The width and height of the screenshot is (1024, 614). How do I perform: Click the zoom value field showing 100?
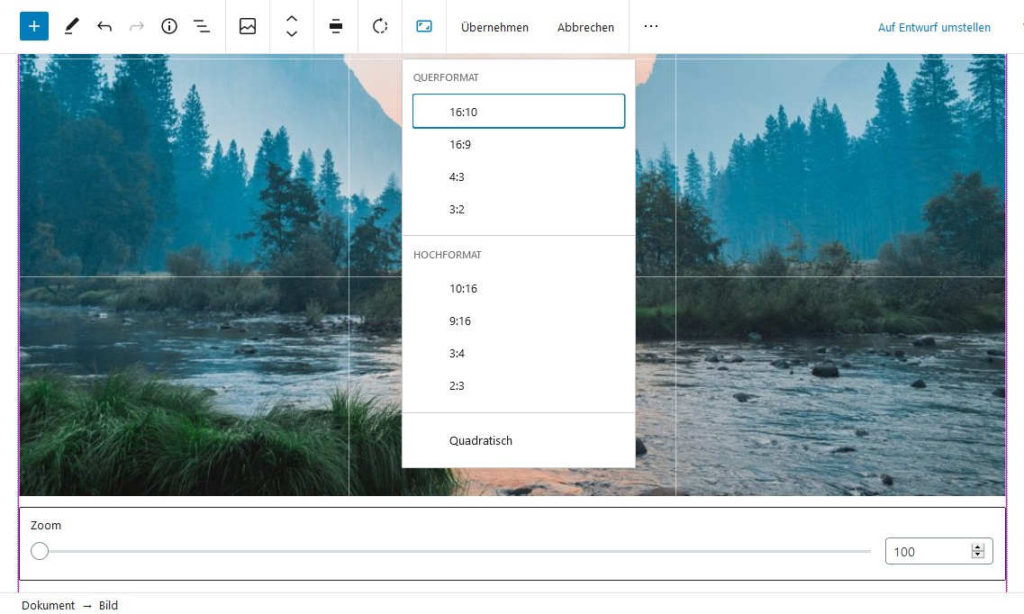tap(927, 551)
